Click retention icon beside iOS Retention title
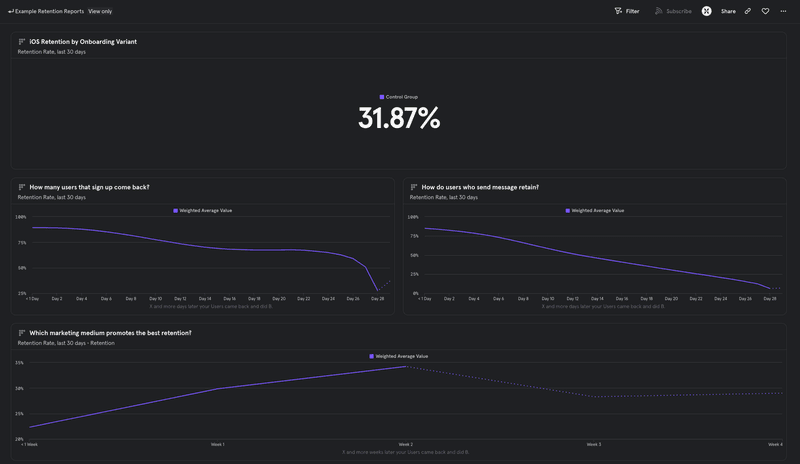 22,42
